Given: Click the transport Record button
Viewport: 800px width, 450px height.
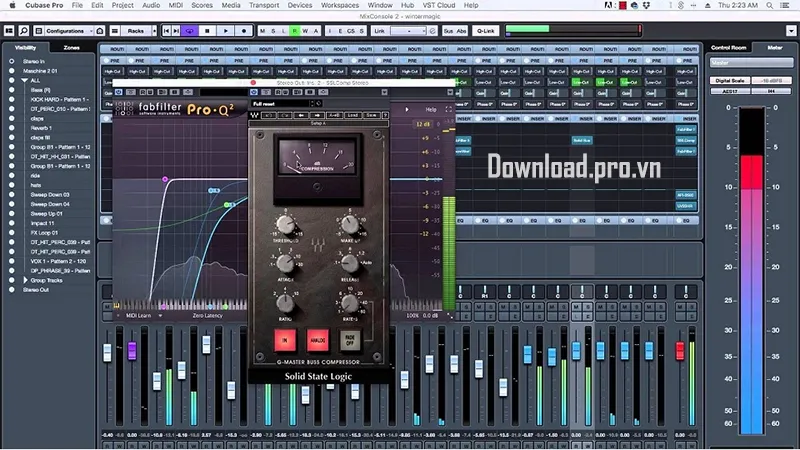Looking at the screenshot, I should coord(244,31).
